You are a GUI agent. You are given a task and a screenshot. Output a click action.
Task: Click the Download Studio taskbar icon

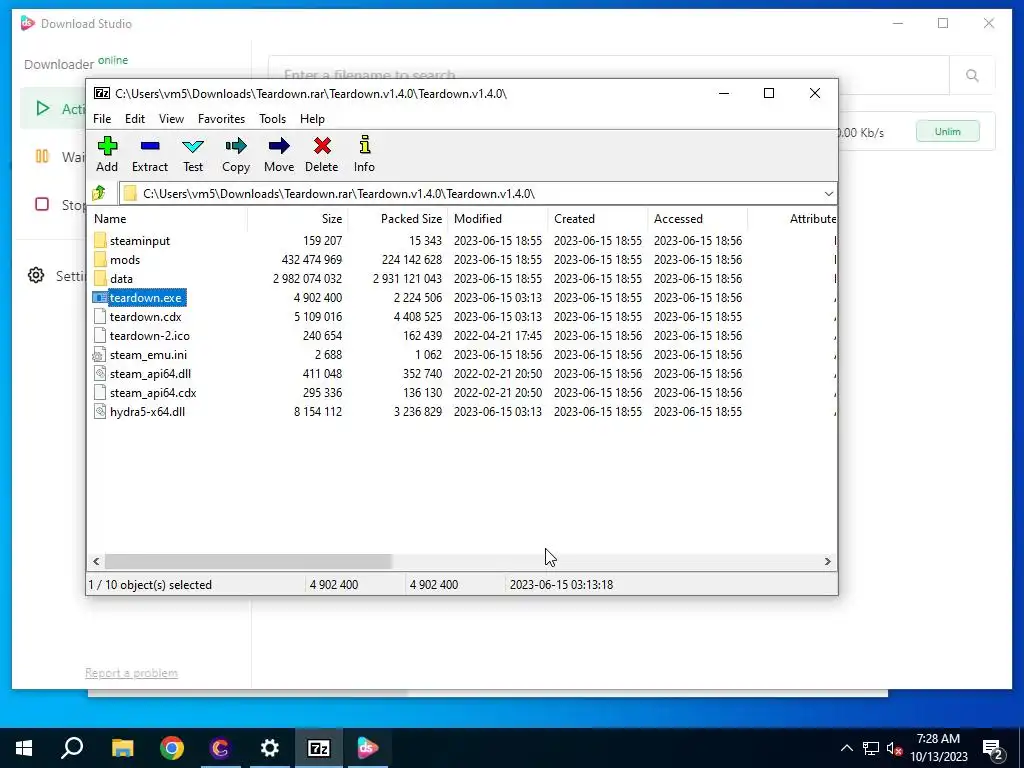coord(367,748)
